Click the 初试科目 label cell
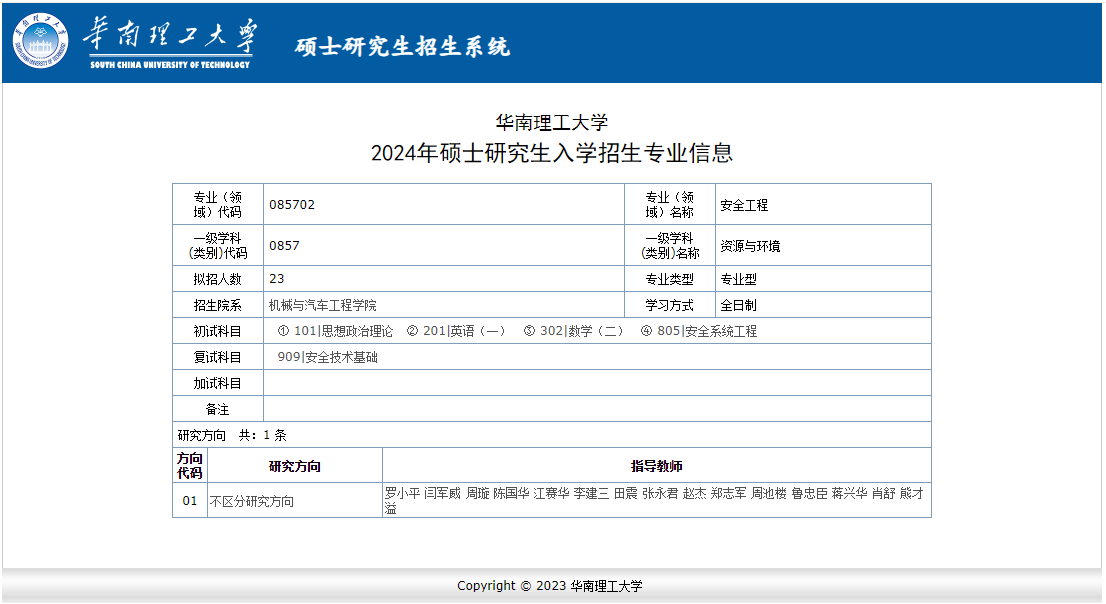The height and width of the screenshot is (604, 1106). tap(218, 331)
